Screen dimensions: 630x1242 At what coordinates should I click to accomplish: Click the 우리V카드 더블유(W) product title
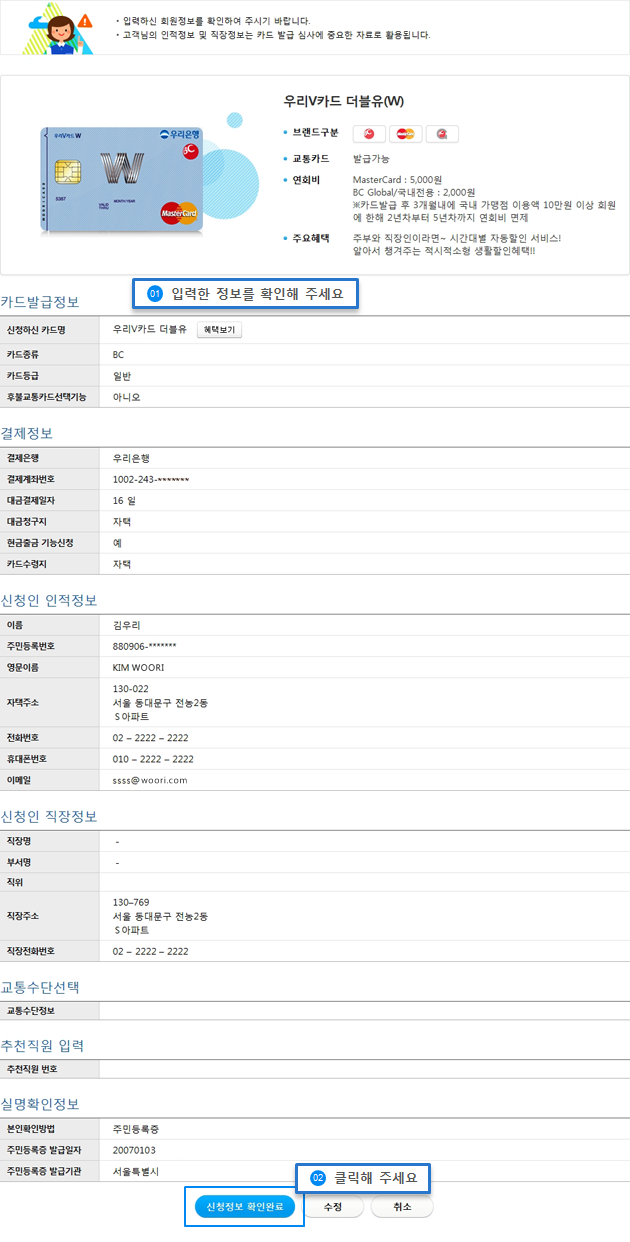coord(345,101)
